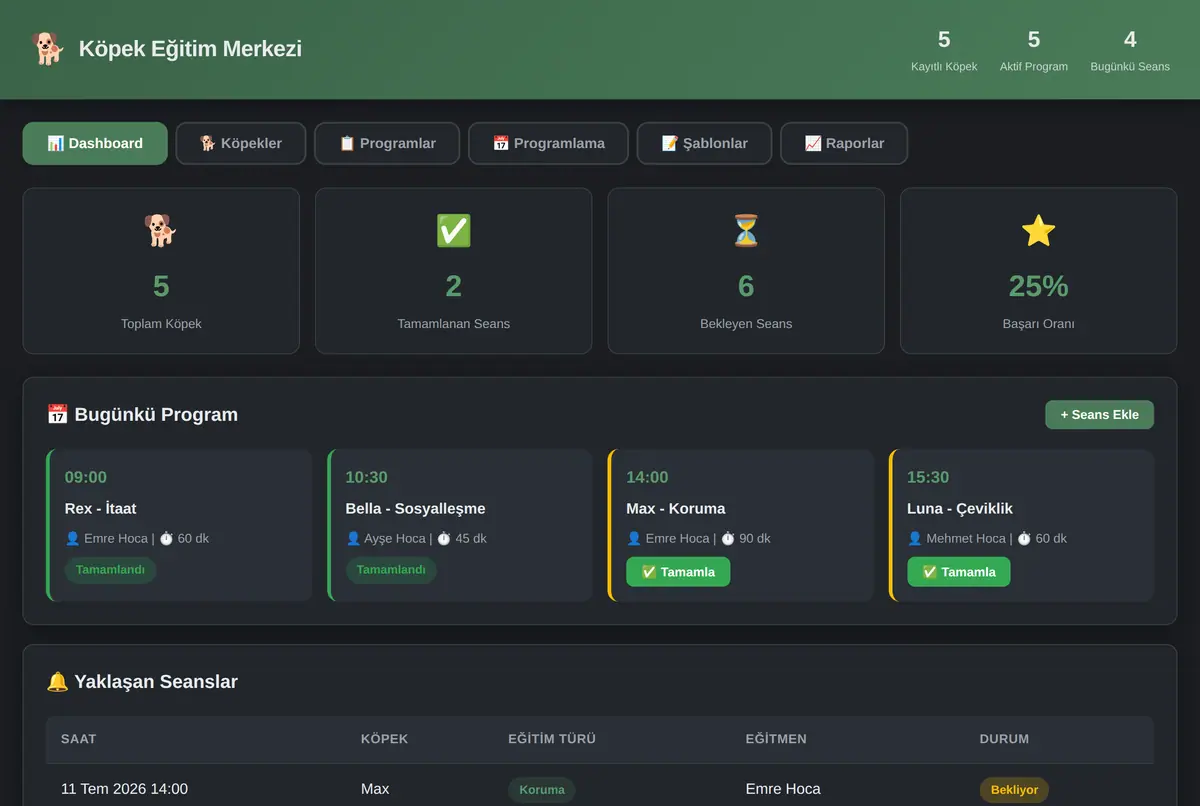
Task: Click the Bekliyor status badge for Max
Action: (1014, 790)
